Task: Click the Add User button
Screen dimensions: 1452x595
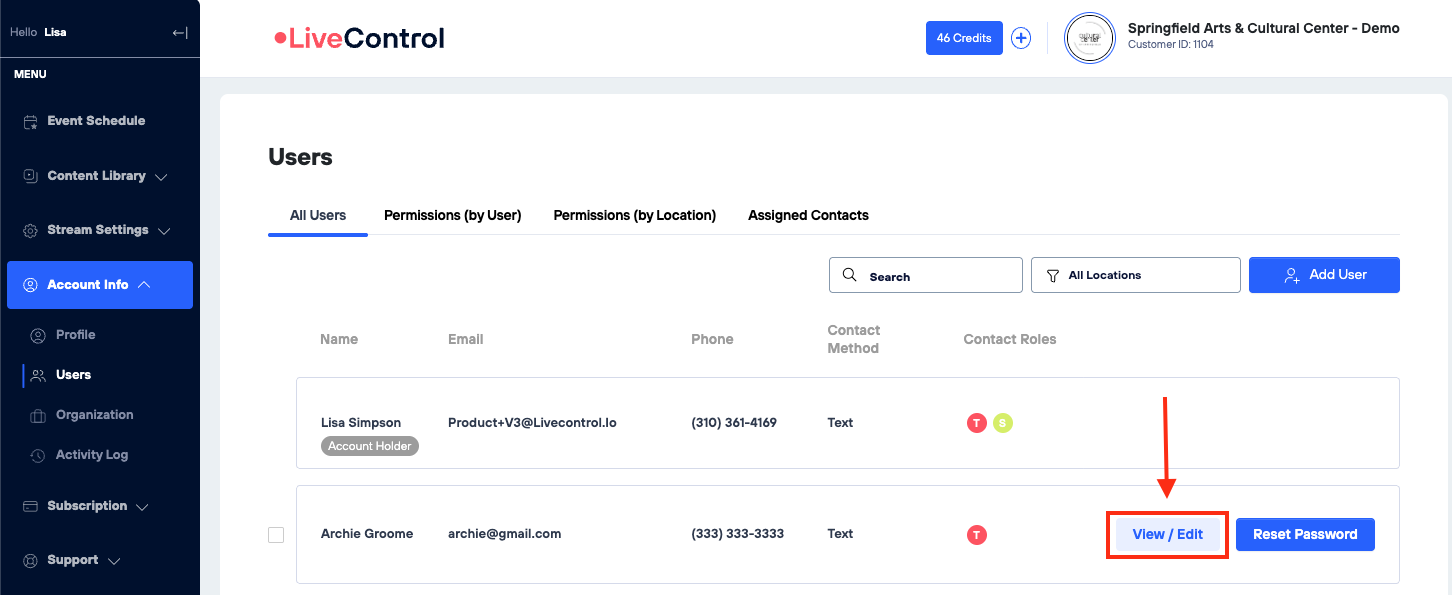Action: tap(1324, 275)
